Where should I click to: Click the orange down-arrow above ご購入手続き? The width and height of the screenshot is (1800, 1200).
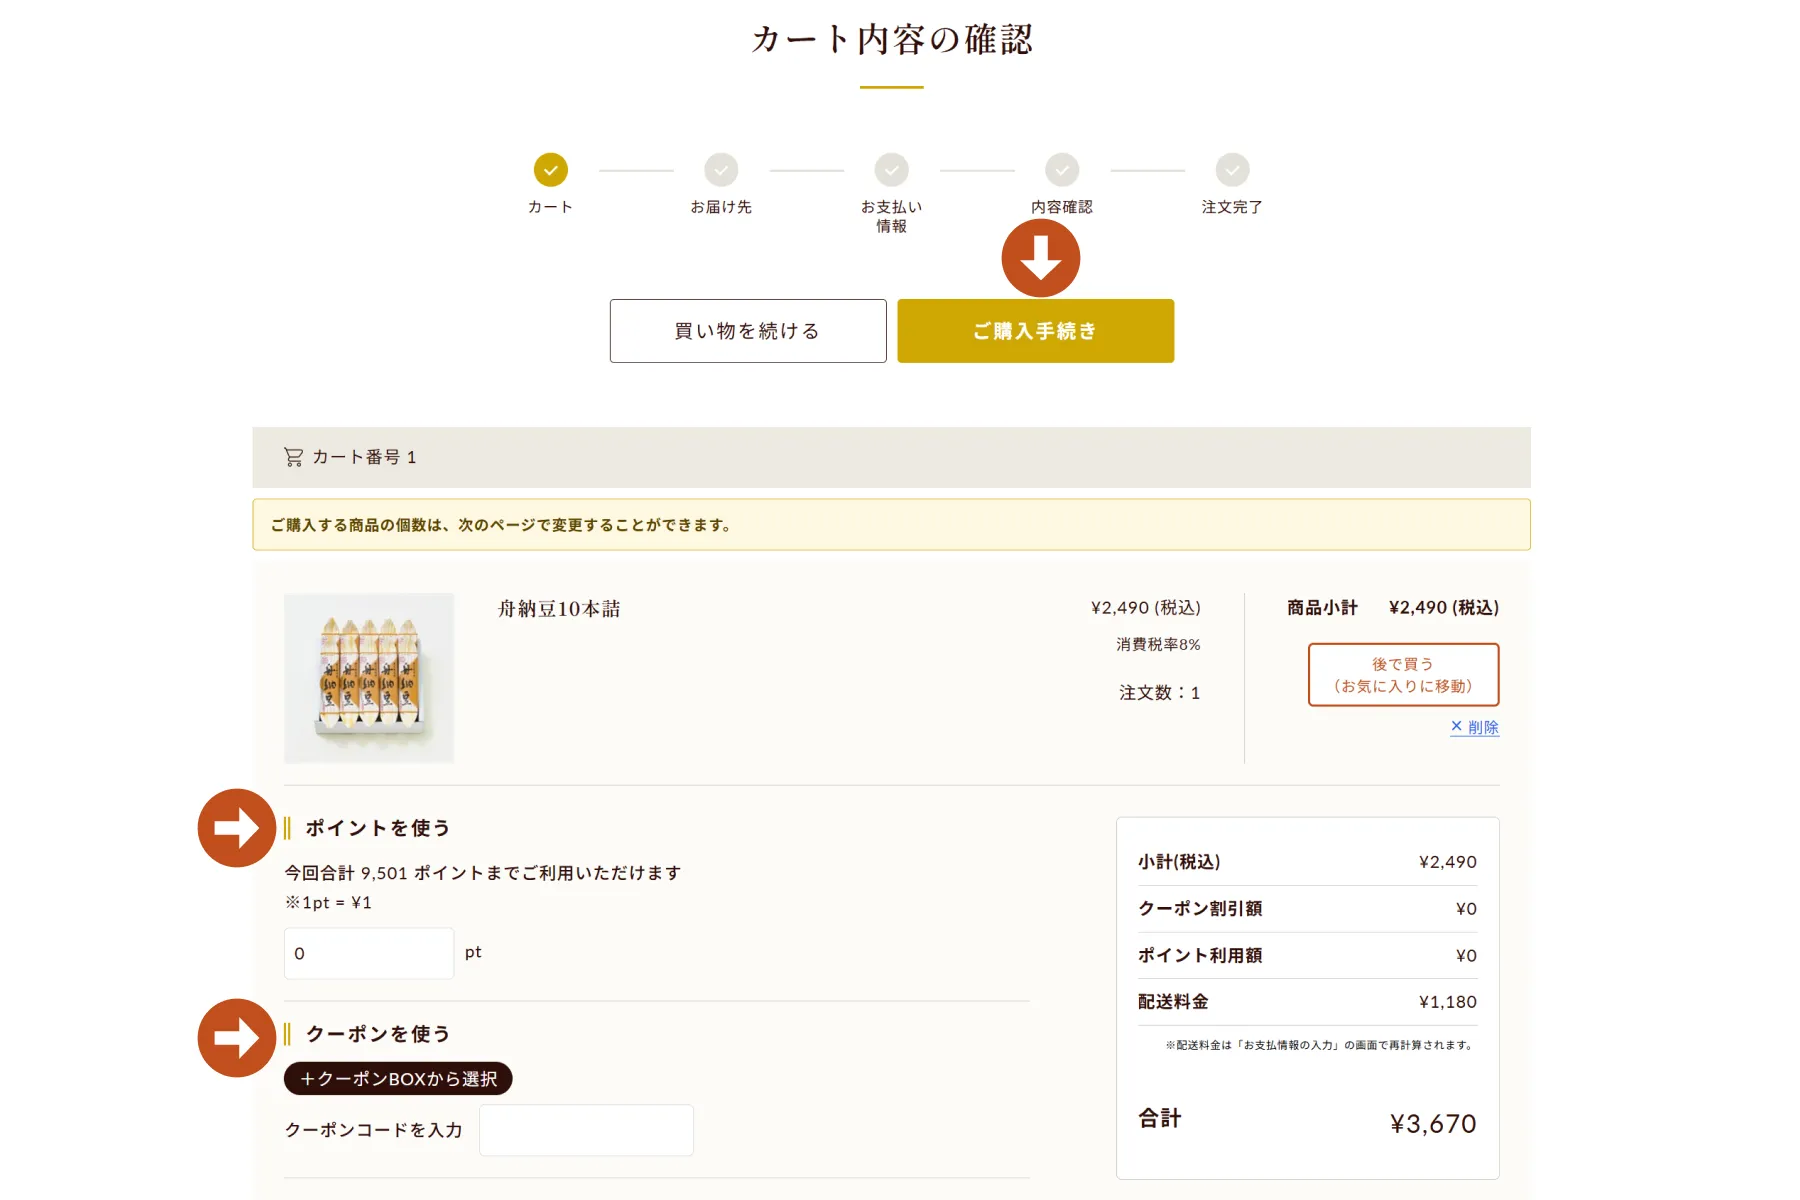[x=1041, y=258]
